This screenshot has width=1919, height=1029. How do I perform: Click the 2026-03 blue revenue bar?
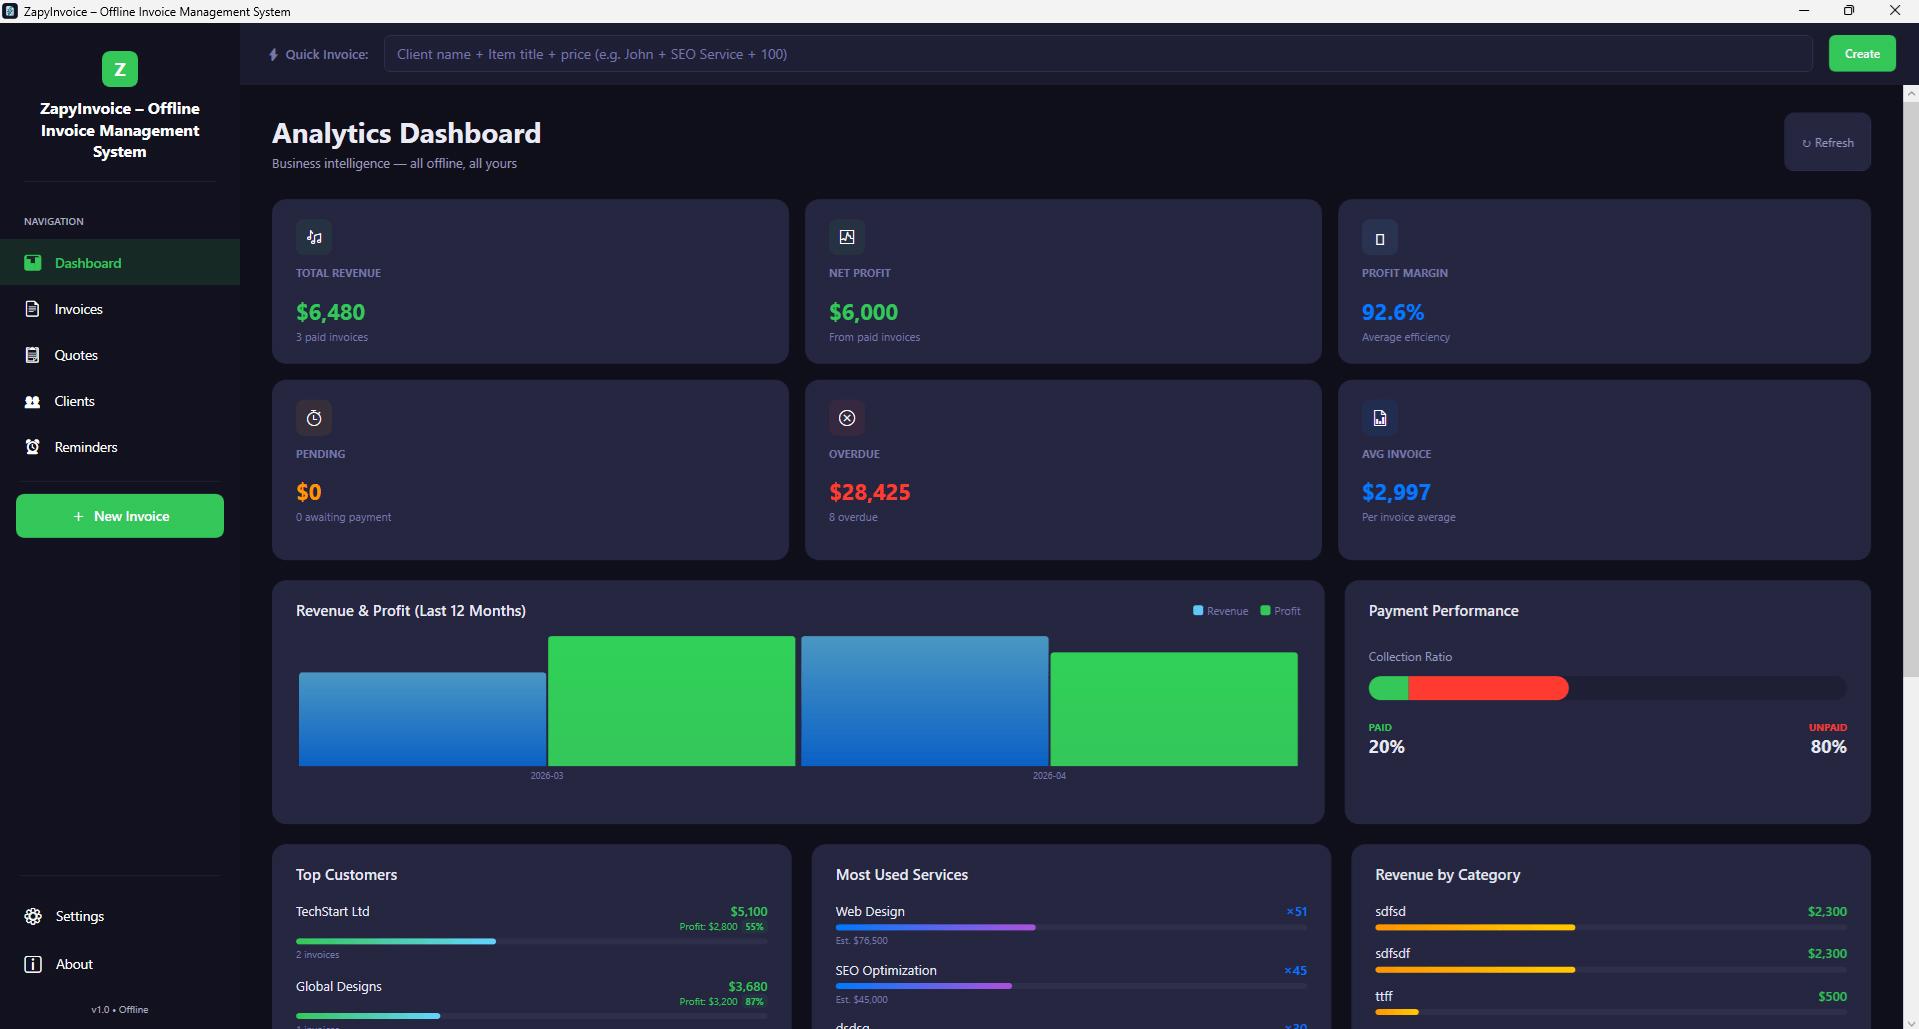422,719
